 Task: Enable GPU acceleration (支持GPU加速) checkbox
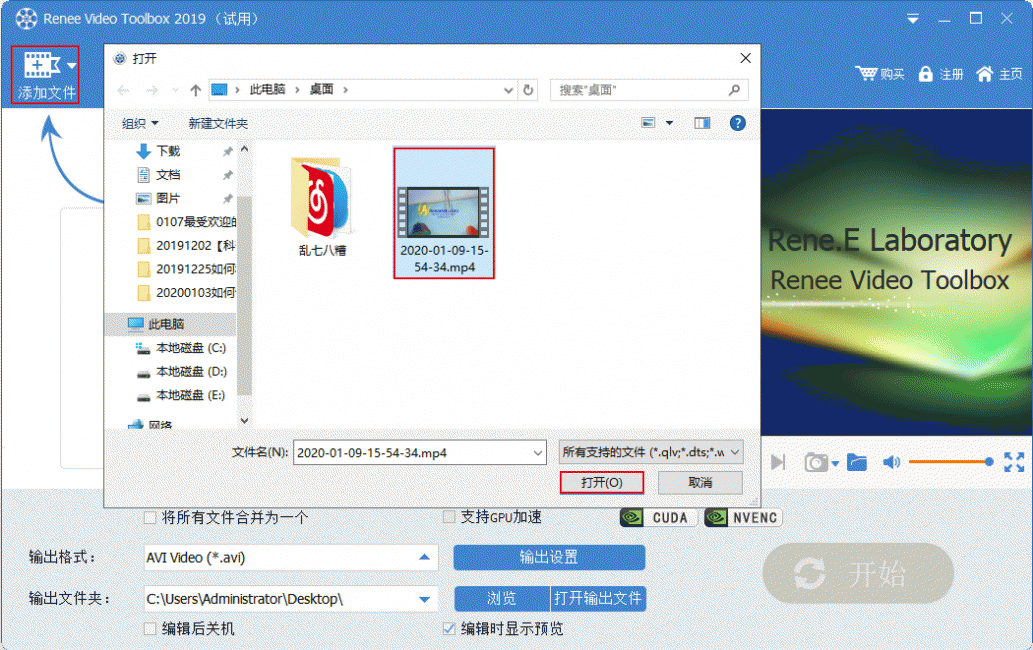point(449,517)
